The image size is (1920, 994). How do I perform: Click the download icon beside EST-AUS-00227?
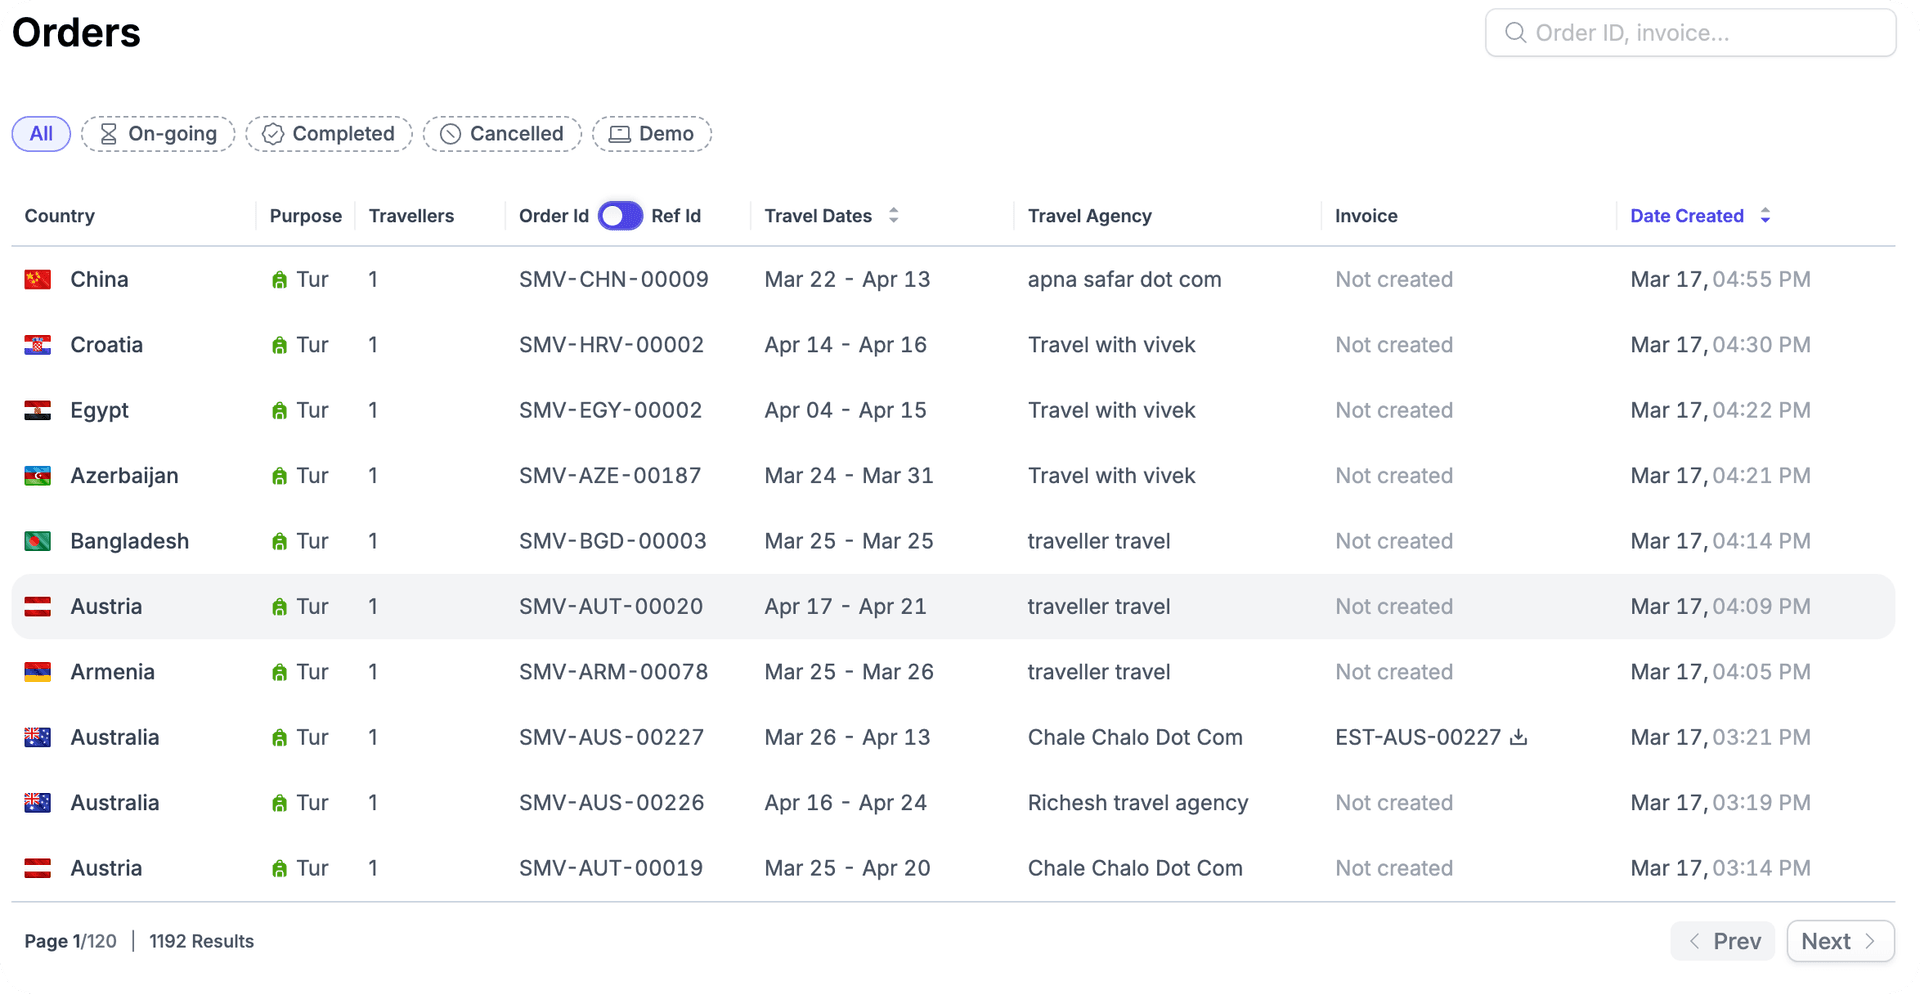click(1518, 737)
